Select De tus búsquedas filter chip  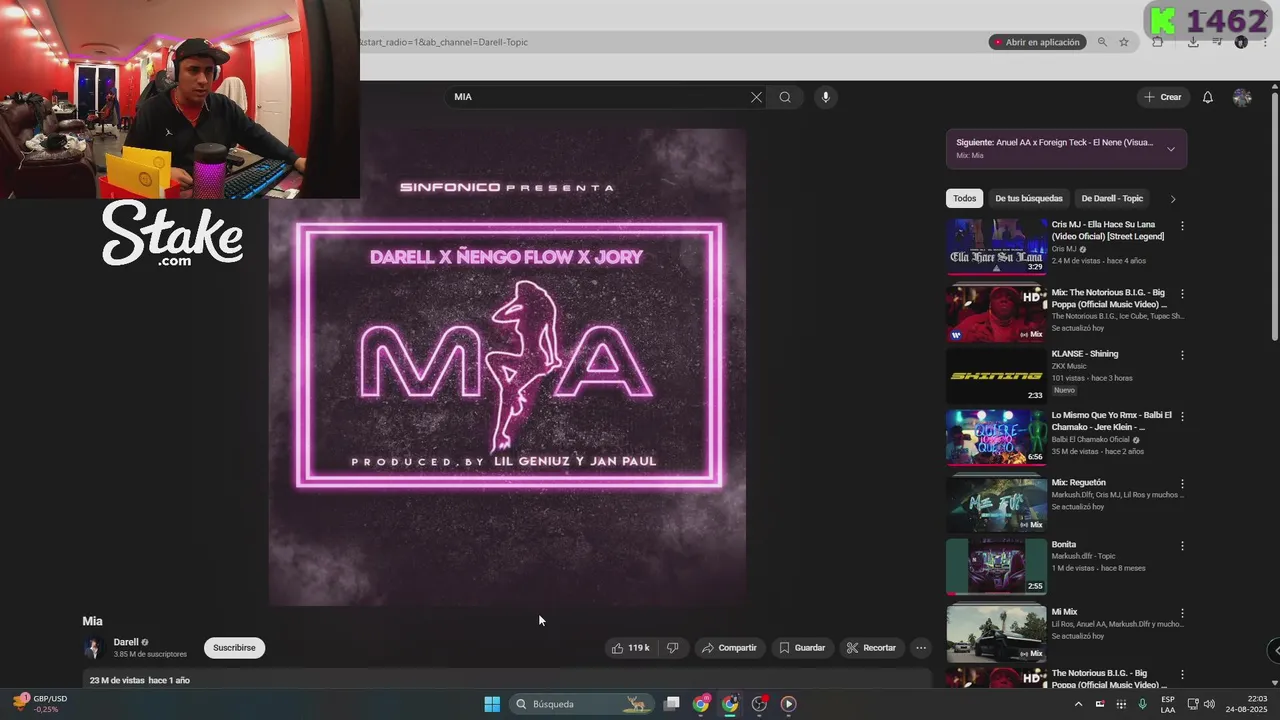point(1029,198)
